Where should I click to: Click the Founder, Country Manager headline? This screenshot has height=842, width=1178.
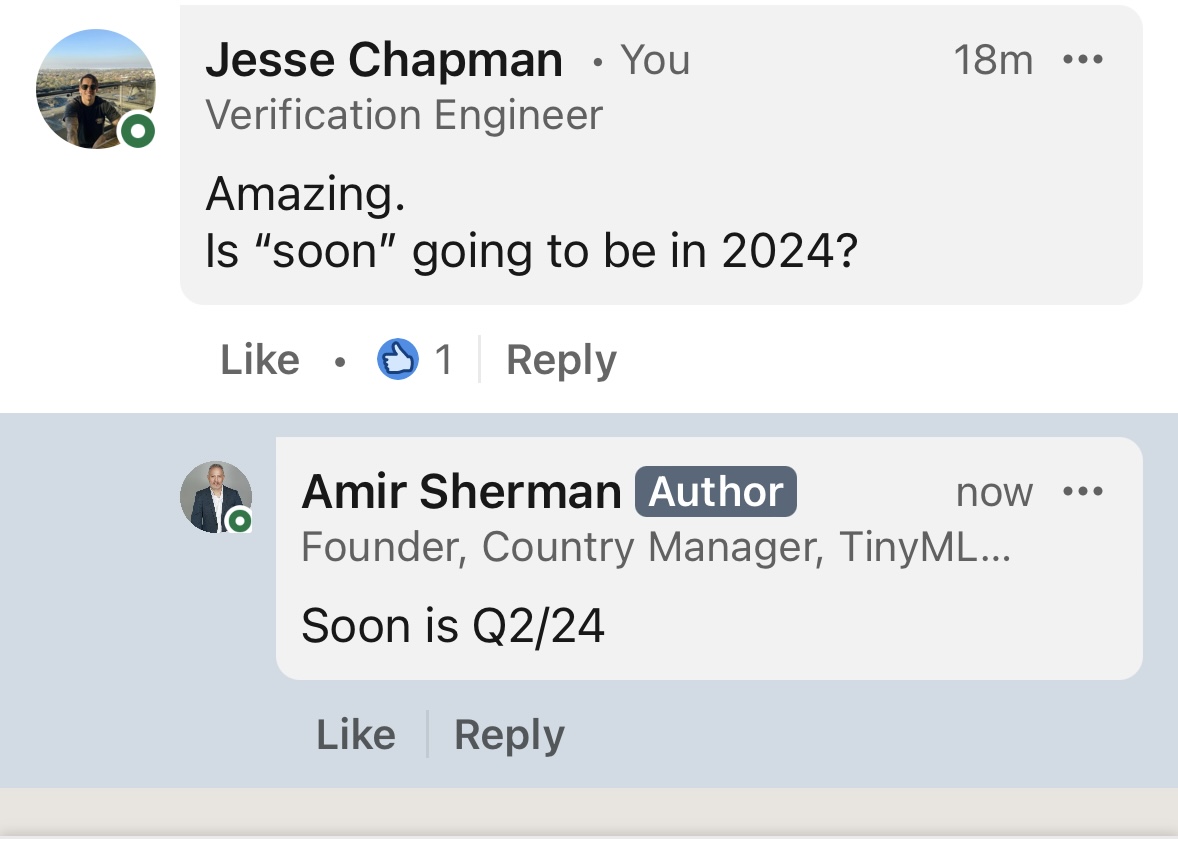pos(655,547)
